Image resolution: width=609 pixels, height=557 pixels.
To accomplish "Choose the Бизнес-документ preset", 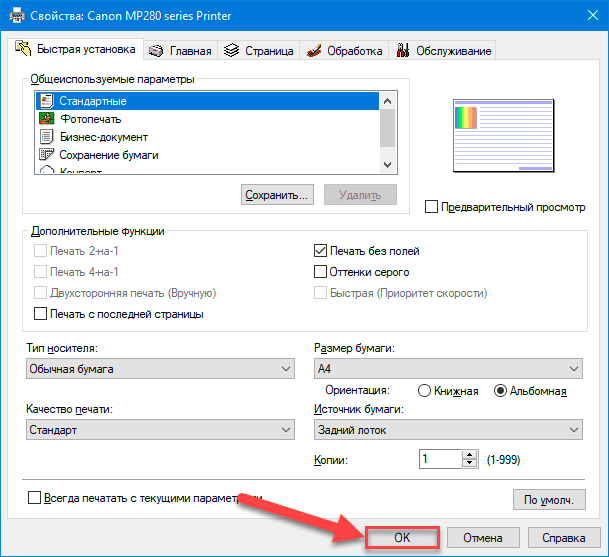I will point(207,137).
